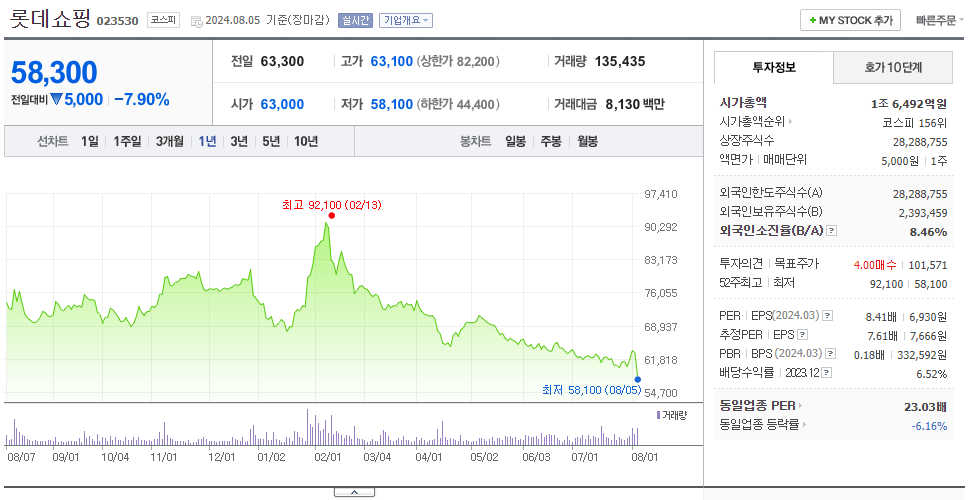
Task: Click the 6.52% dividend yield value
Action: coord(932,374)
